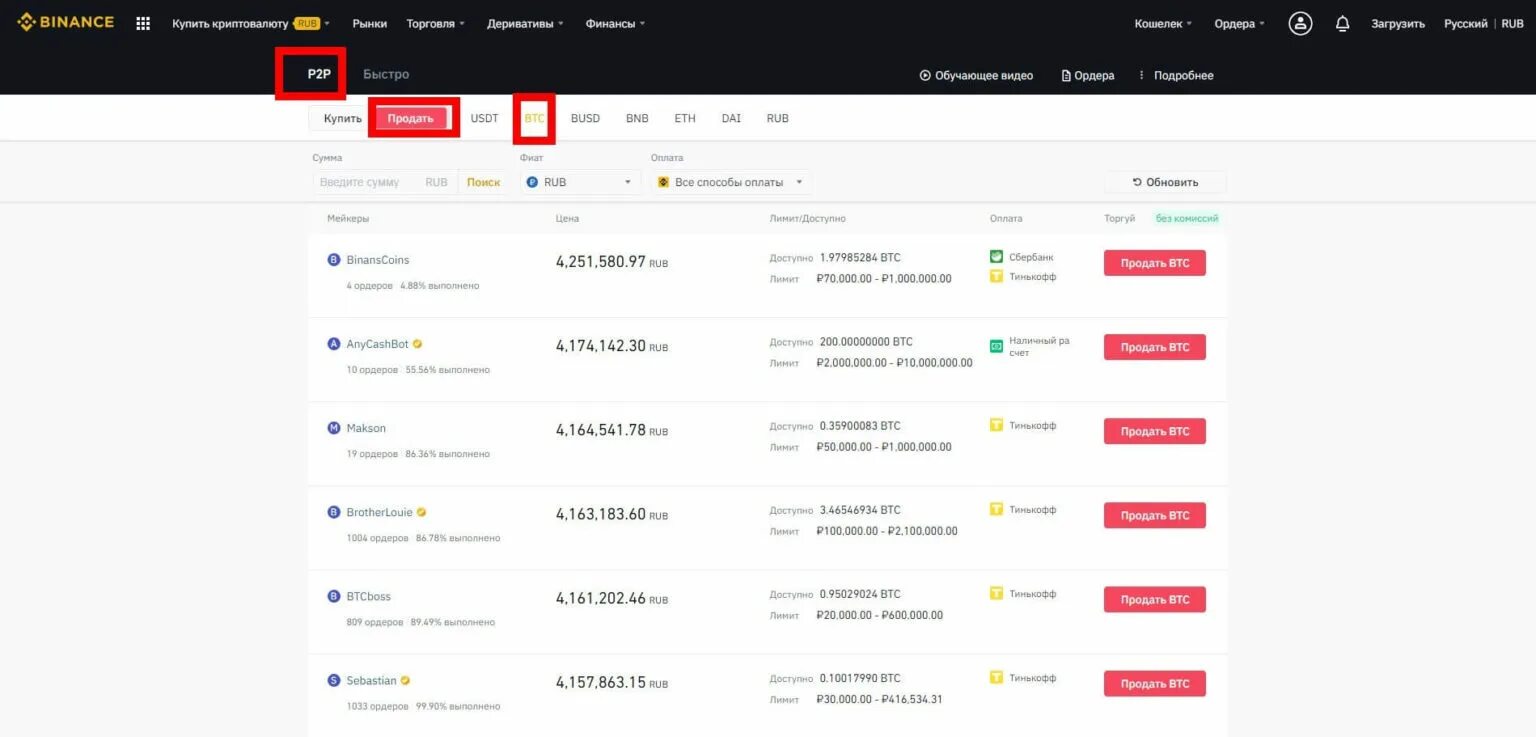Select the RUB coin tab

778,118
